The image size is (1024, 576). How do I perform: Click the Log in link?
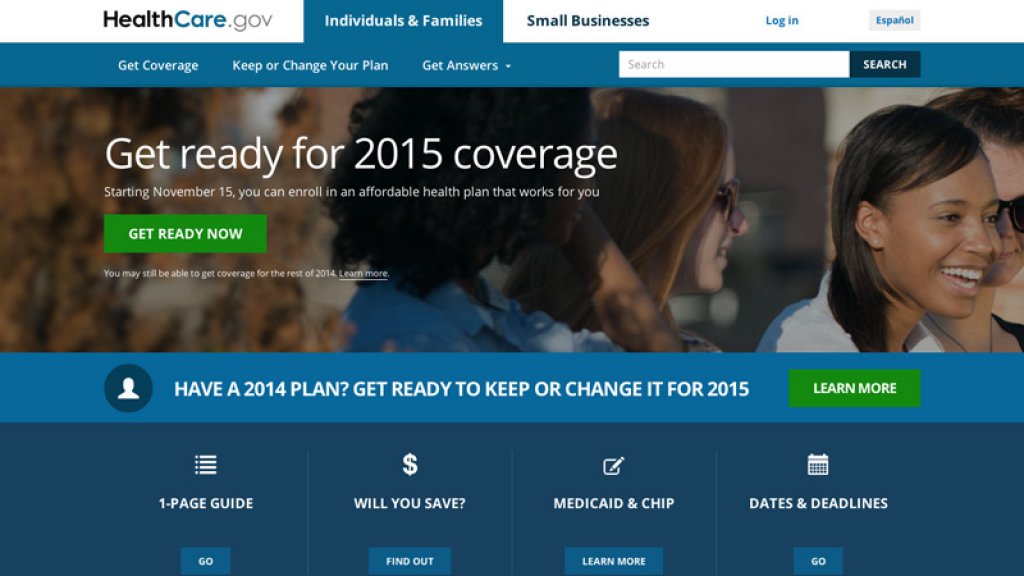click(781, 21)
